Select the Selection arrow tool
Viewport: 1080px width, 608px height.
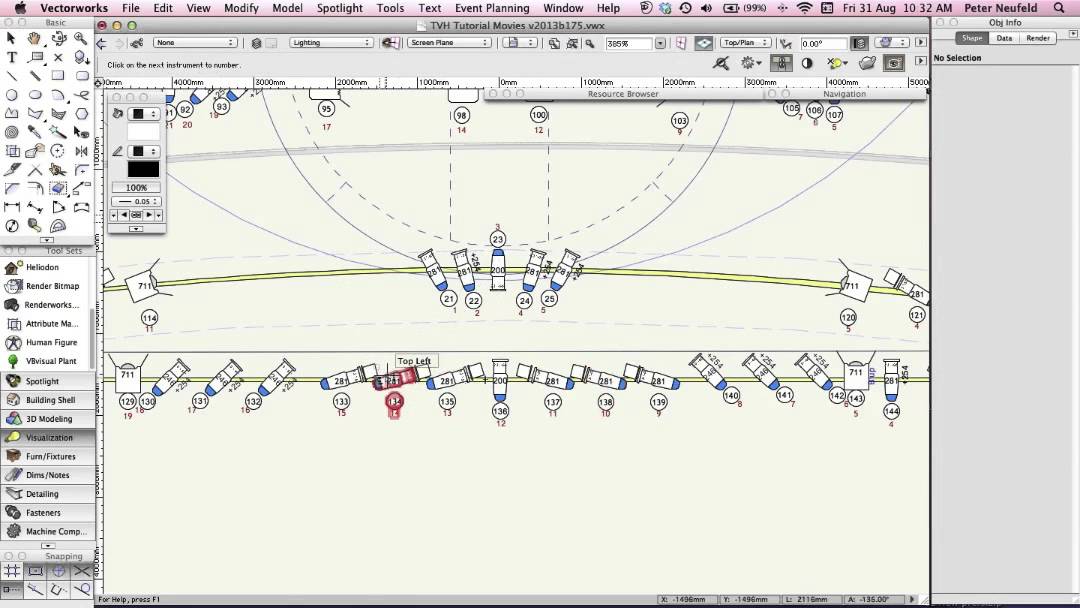click(x=12, y=39)
